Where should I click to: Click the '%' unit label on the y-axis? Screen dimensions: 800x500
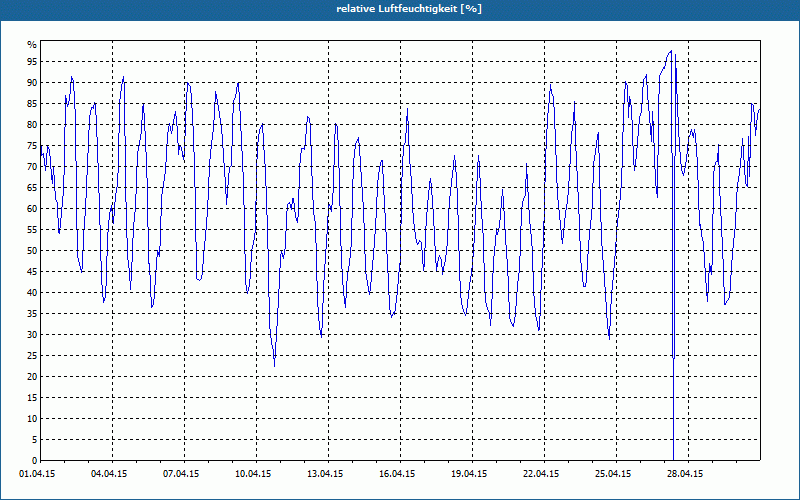[32, 45]
